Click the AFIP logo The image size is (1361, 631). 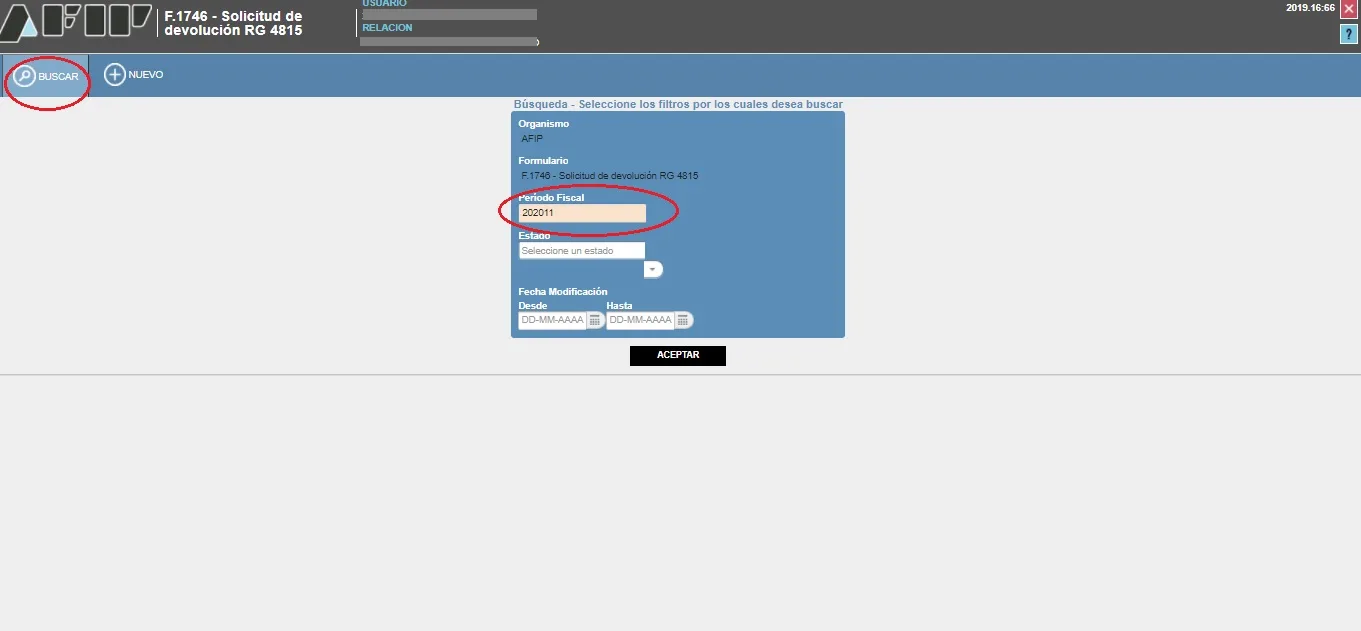tap(77, 24)
